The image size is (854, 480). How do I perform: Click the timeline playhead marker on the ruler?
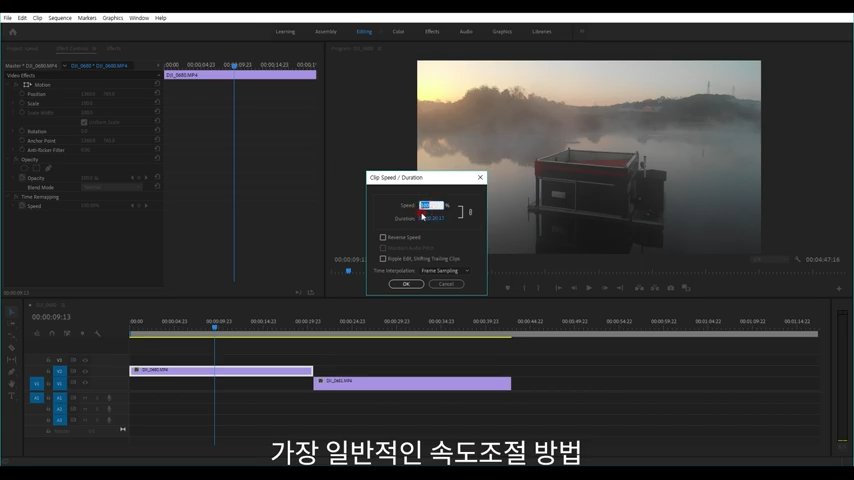pos(214,326)
